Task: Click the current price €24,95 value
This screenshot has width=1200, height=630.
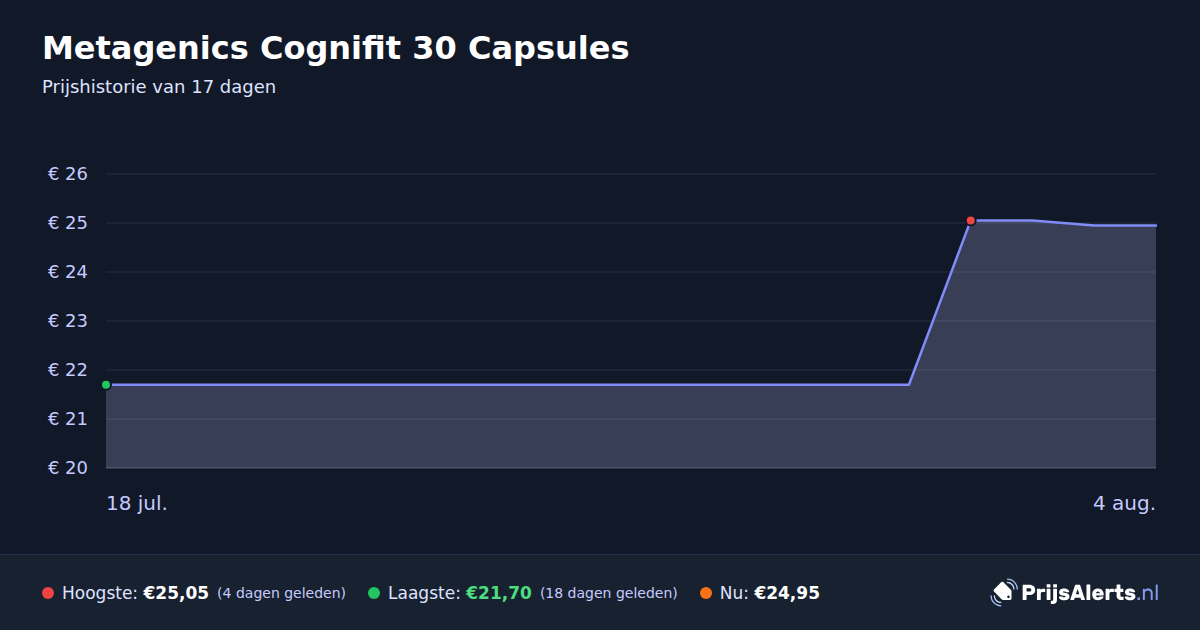Action: point(787,593)
